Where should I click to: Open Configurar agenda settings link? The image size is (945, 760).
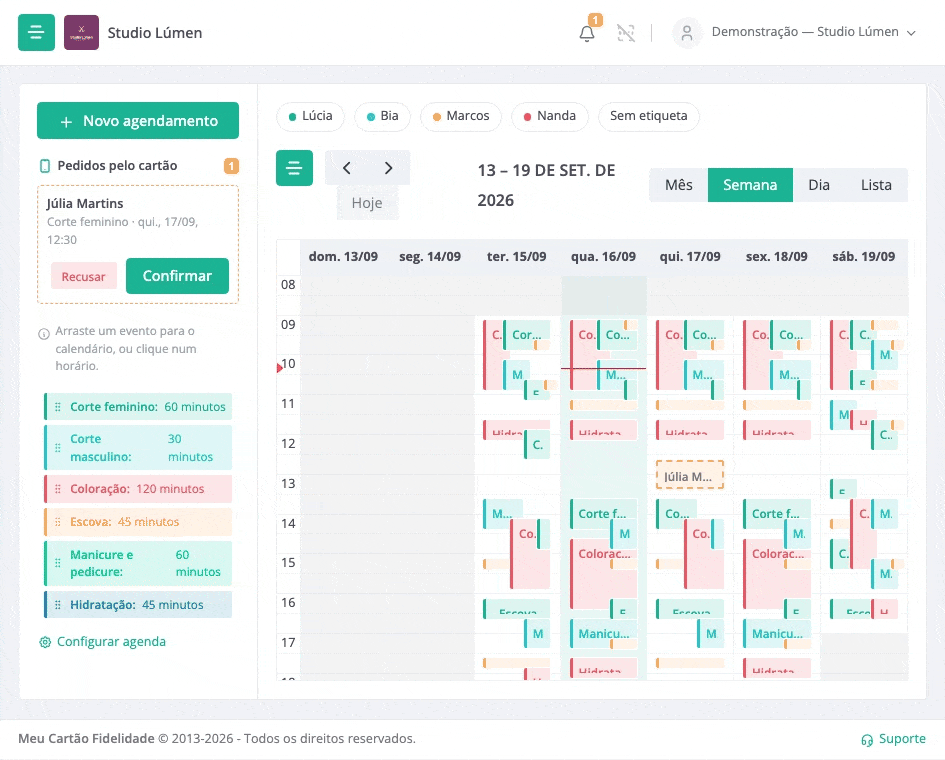[103, 642]
